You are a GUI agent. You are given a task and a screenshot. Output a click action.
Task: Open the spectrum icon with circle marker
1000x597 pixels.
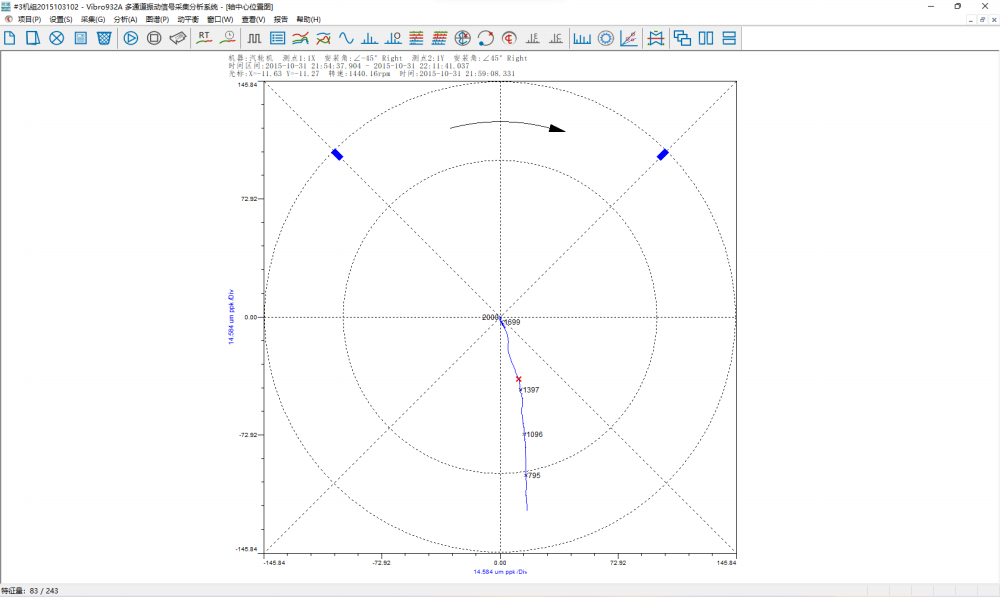click(393, 38)
